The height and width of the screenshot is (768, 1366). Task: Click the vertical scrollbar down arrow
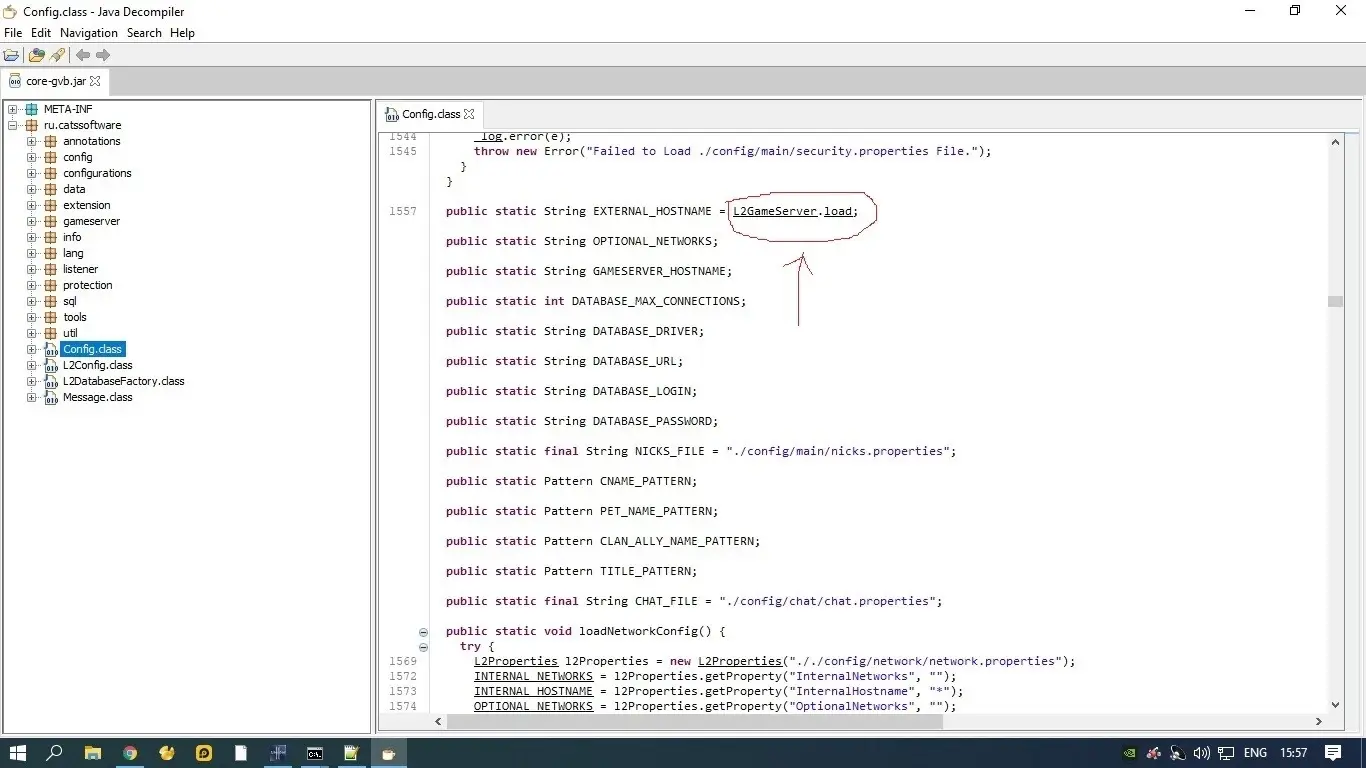pyautogui.click(x=1335, y=704)
